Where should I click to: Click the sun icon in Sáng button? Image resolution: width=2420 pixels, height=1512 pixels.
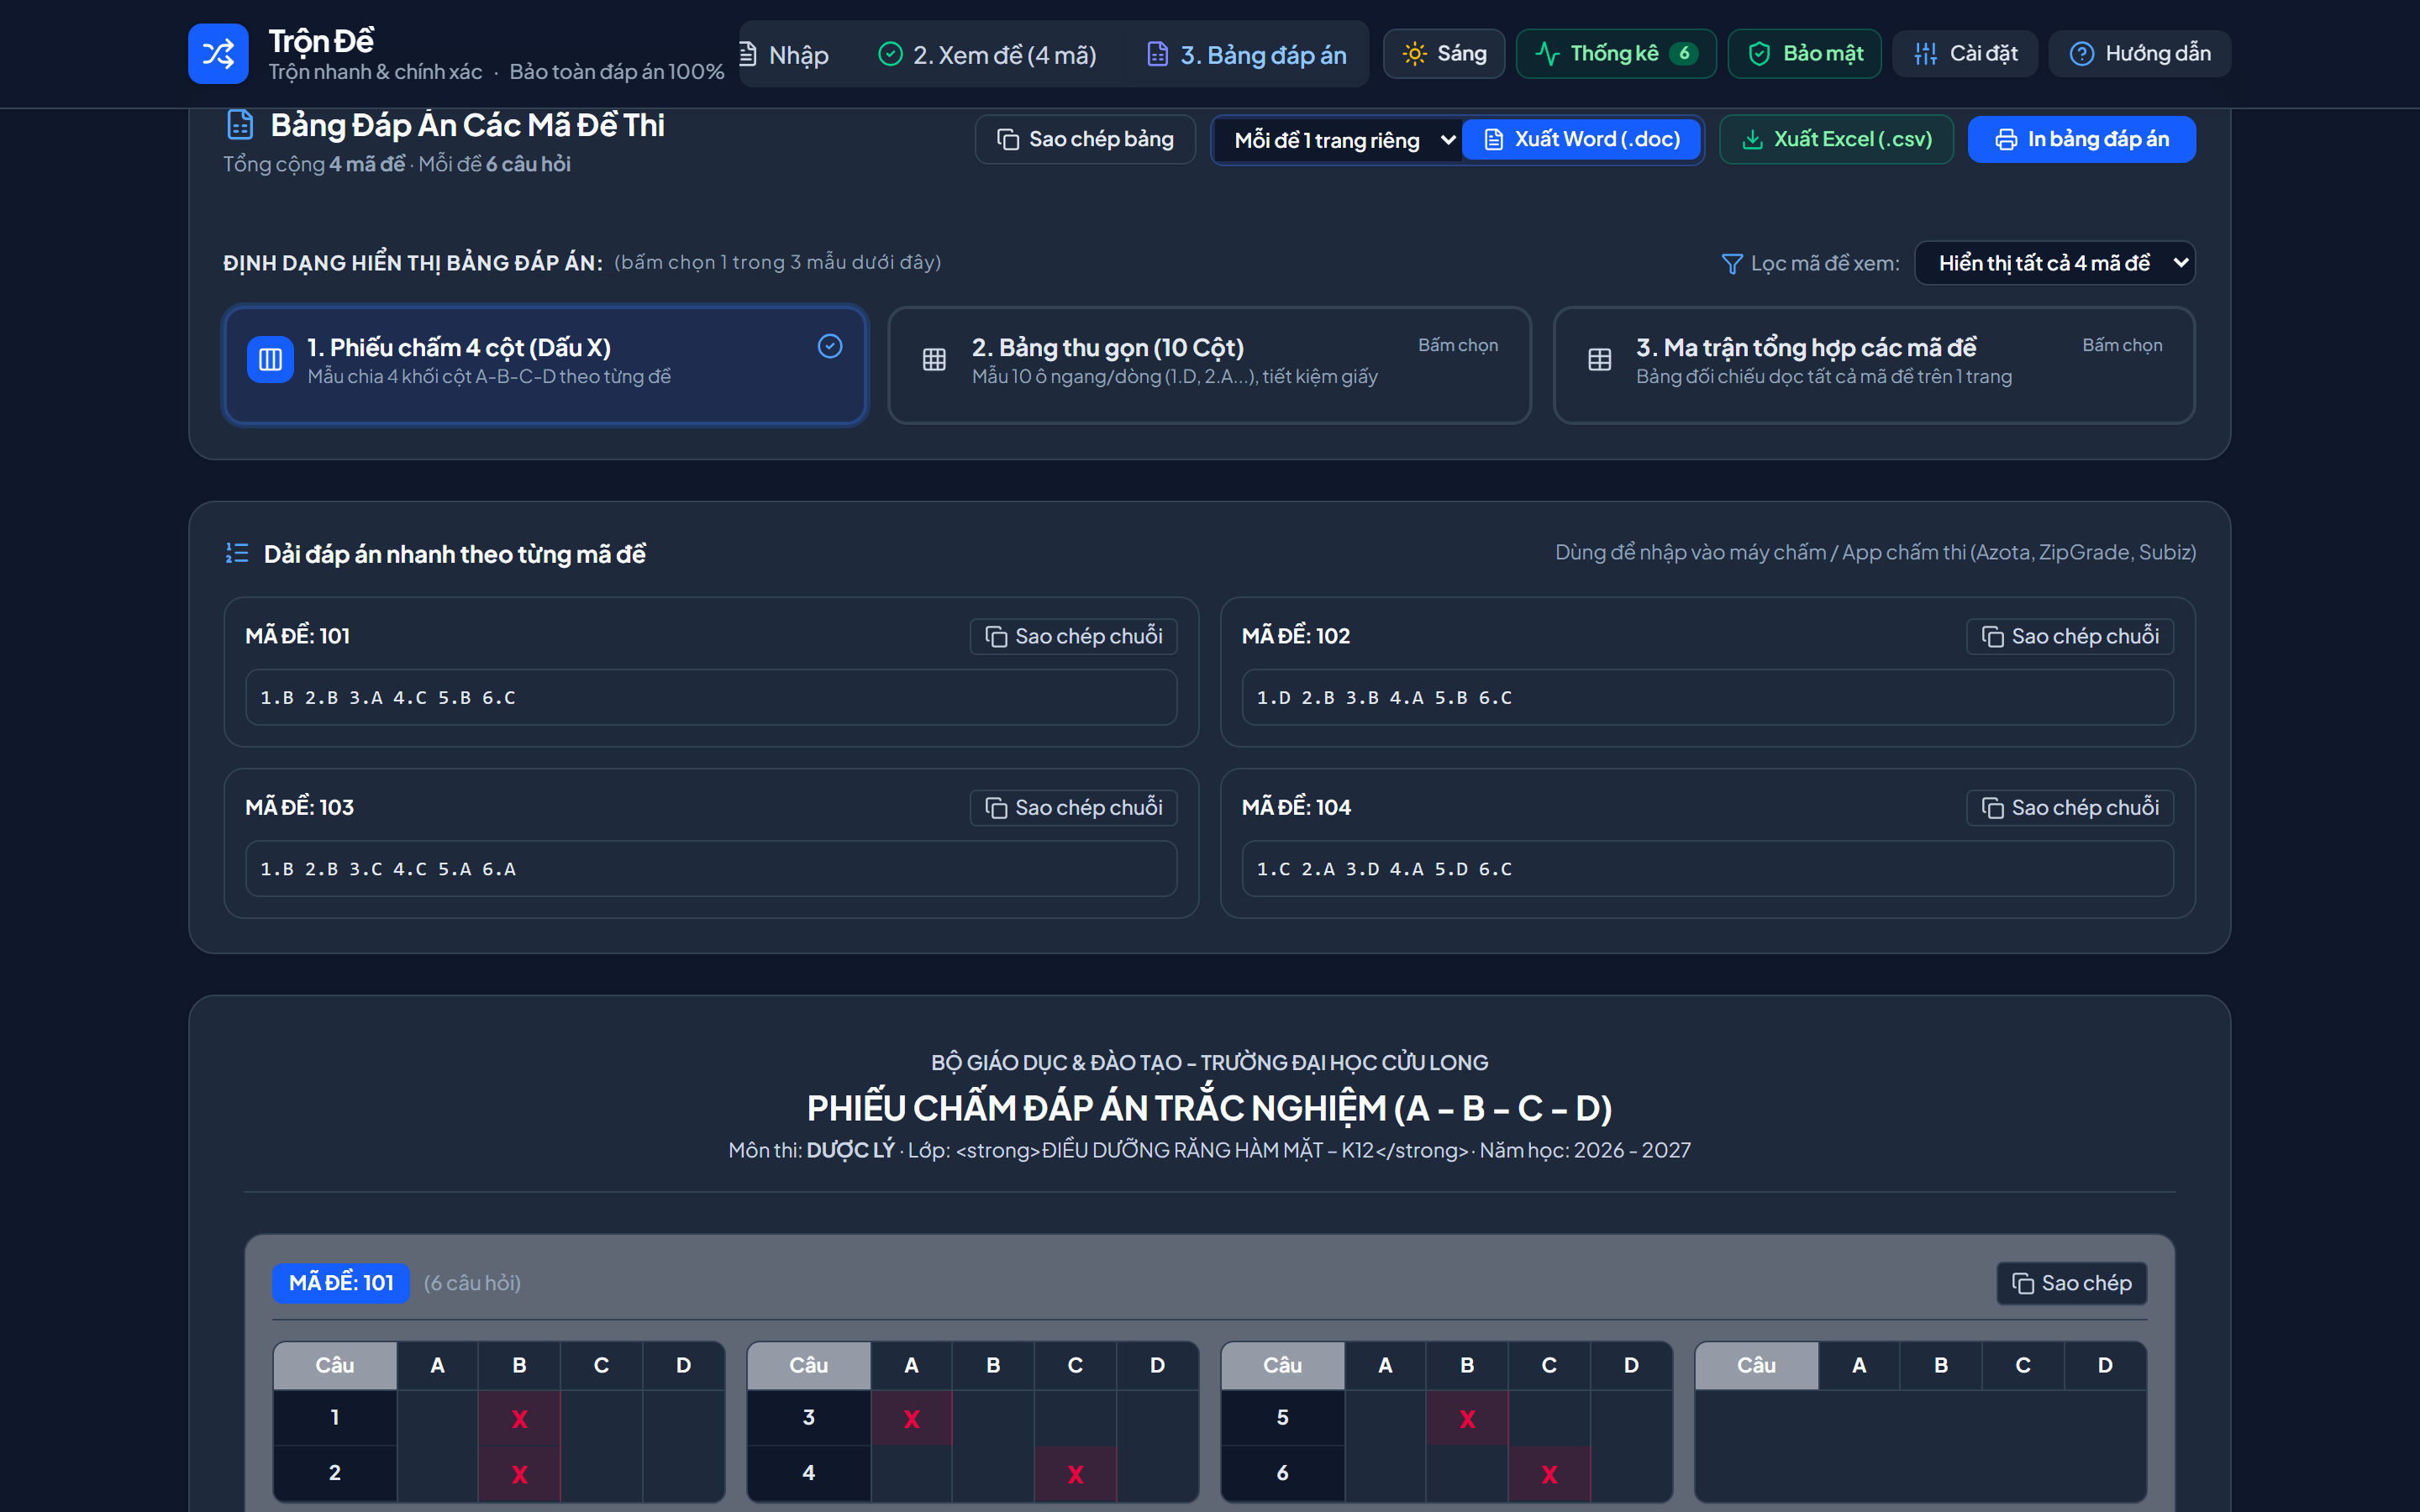pos(1414,54)
